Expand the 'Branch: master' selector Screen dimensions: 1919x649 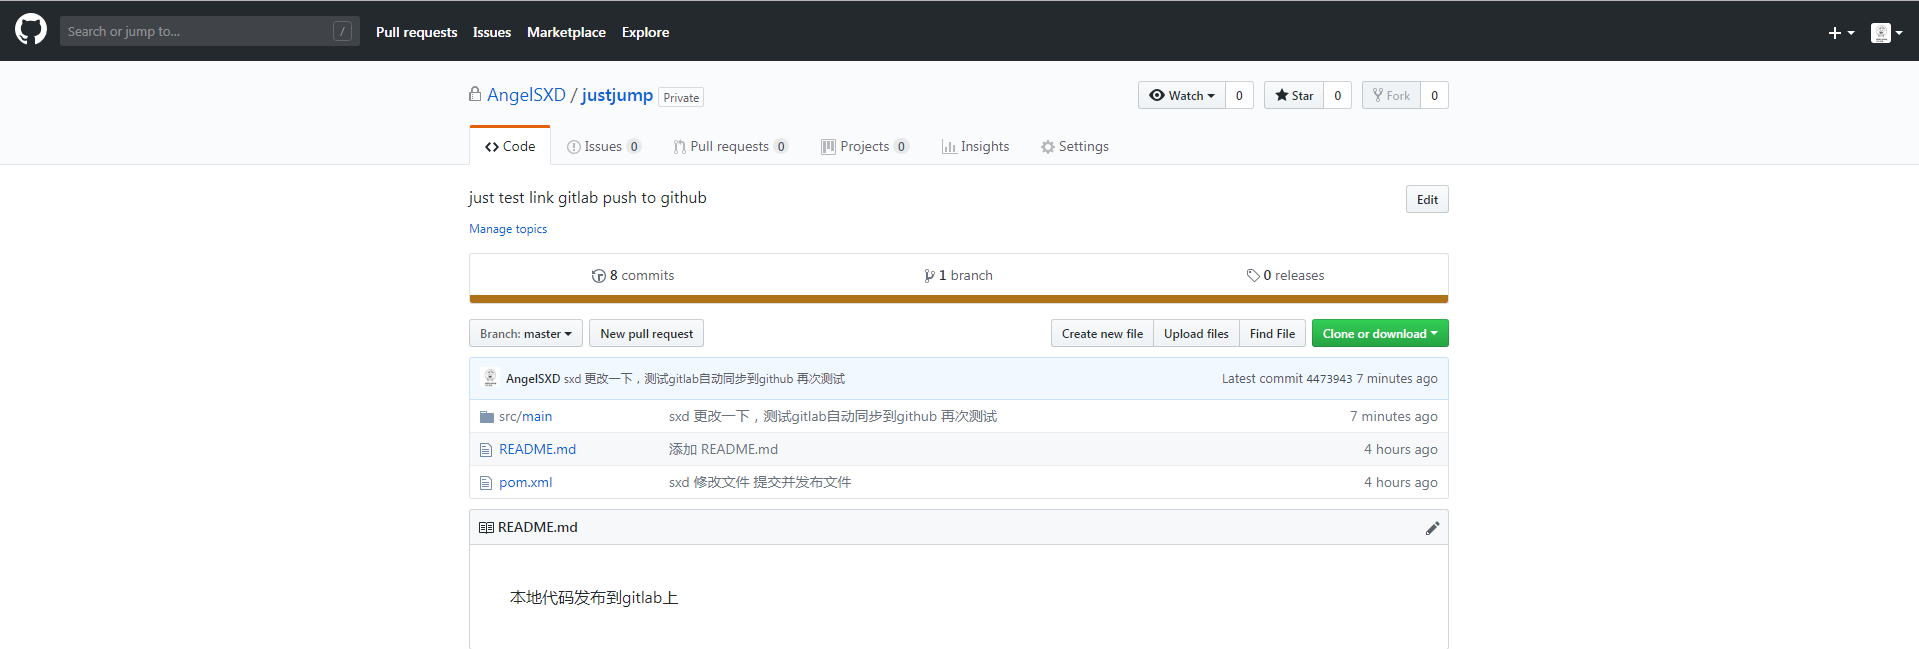[526, 333]
